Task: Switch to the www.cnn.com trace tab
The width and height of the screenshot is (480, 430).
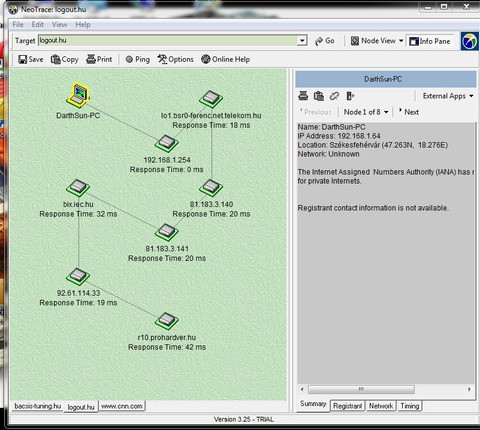Action: 122,406
